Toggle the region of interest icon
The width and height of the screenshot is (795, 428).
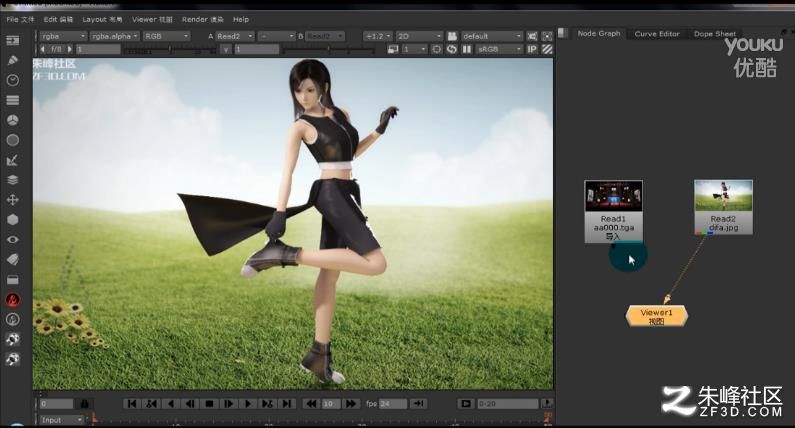(437, 49)
